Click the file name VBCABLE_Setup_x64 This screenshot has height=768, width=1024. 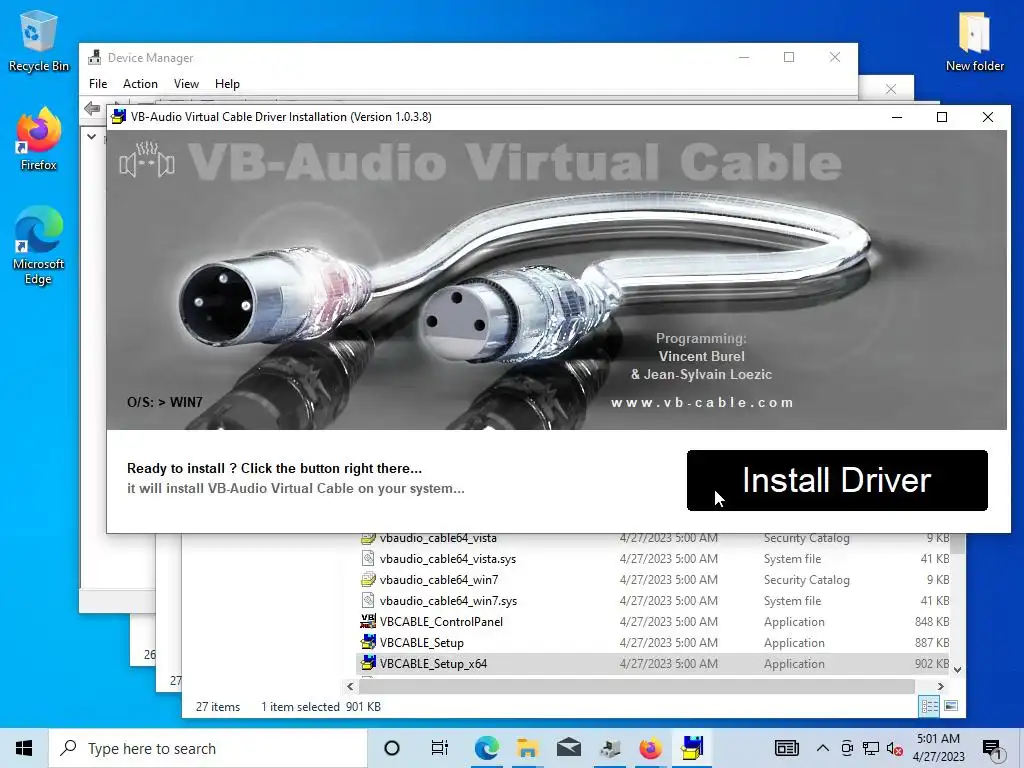click(x=434, y=663)
